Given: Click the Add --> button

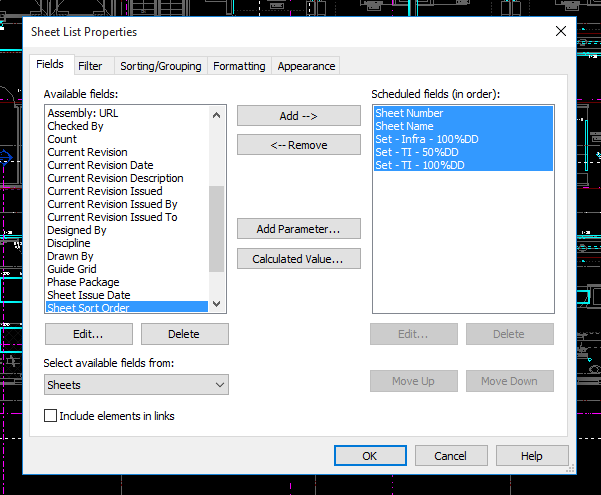Looking at the screenshot, I should click(298, 116).
